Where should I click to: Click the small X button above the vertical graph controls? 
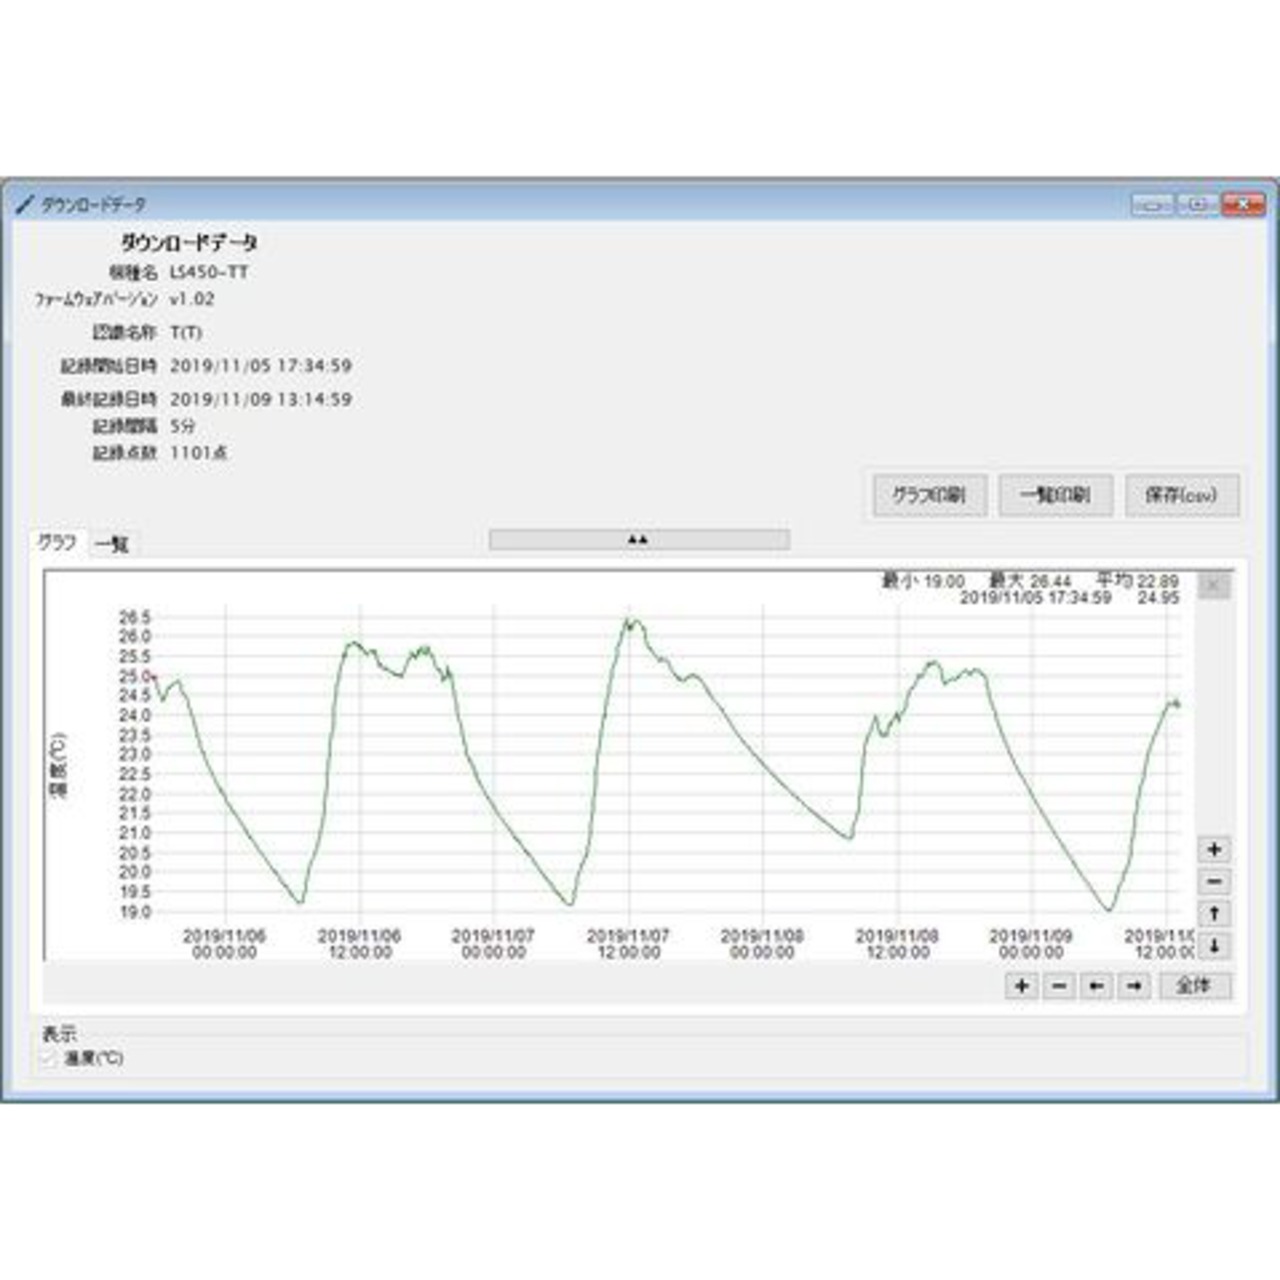(x=1214, y=586)
